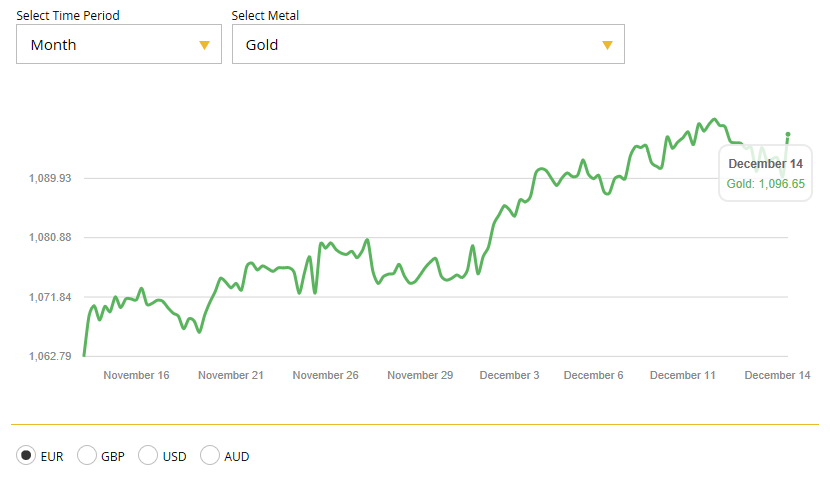This screenshot has height=477, width=830.
Task: Open the Month time period dropdown
Action: [118, 45]
